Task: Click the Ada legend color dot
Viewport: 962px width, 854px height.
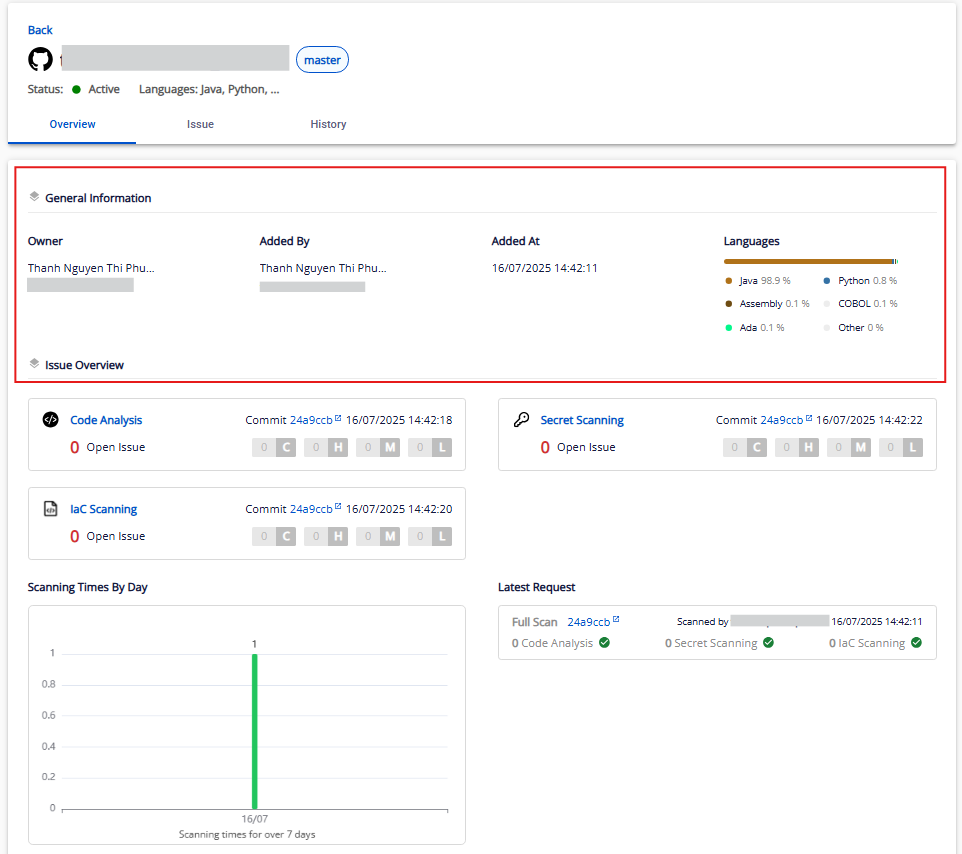Action: 729,328
